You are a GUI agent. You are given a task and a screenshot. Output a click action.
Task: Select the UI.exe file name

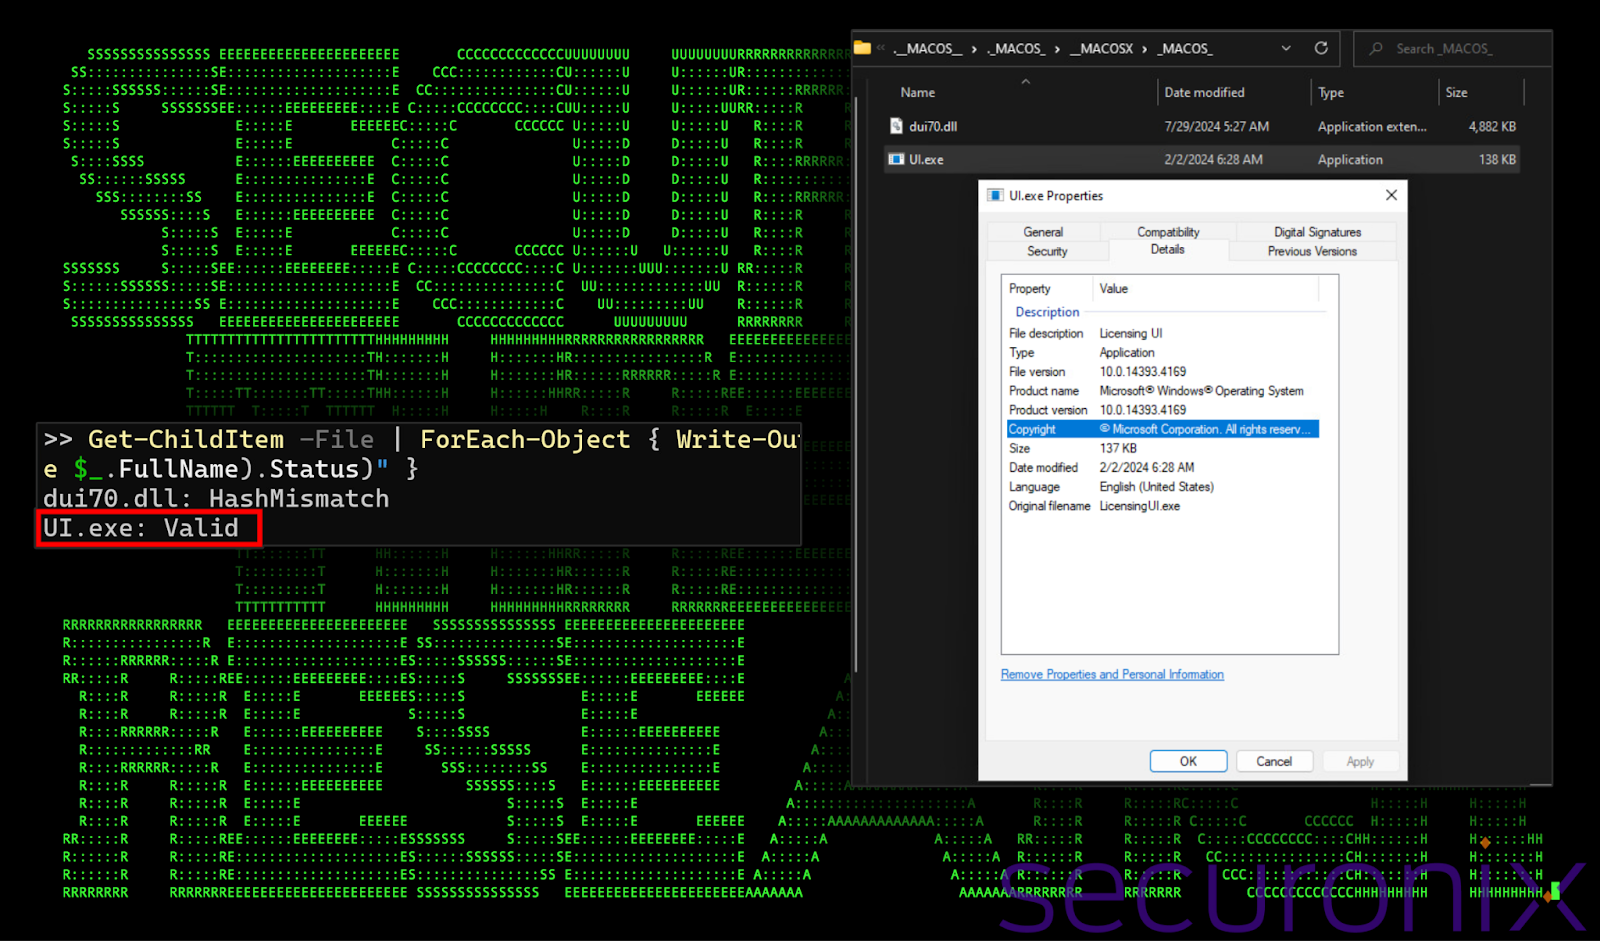point(926,159)
